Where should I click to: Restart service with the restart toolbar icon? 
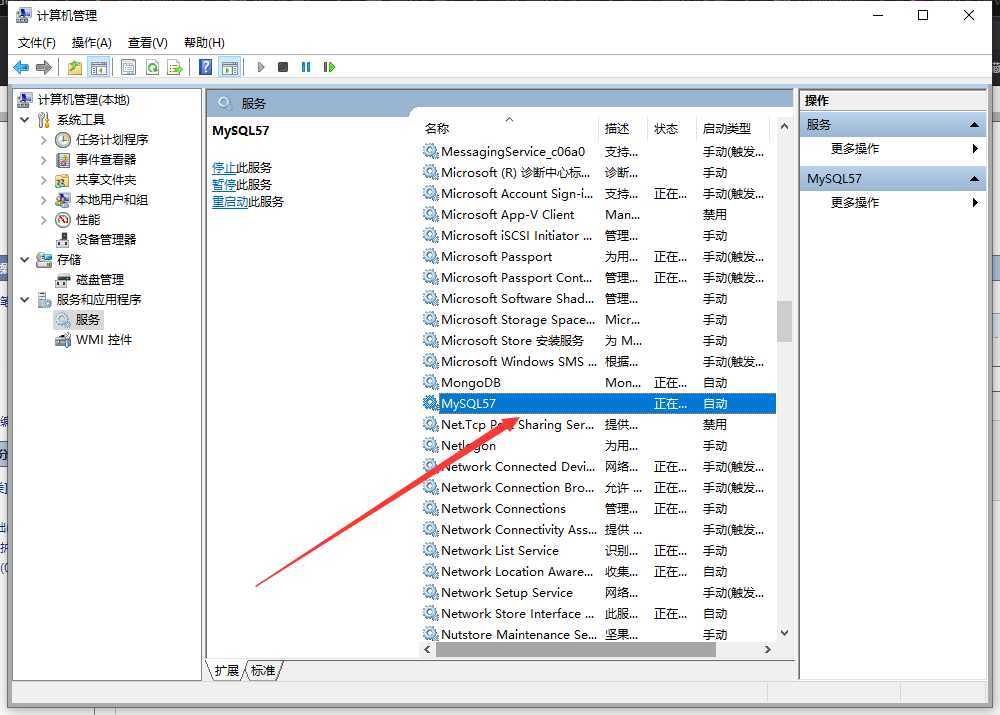click(x=329, y=67)
